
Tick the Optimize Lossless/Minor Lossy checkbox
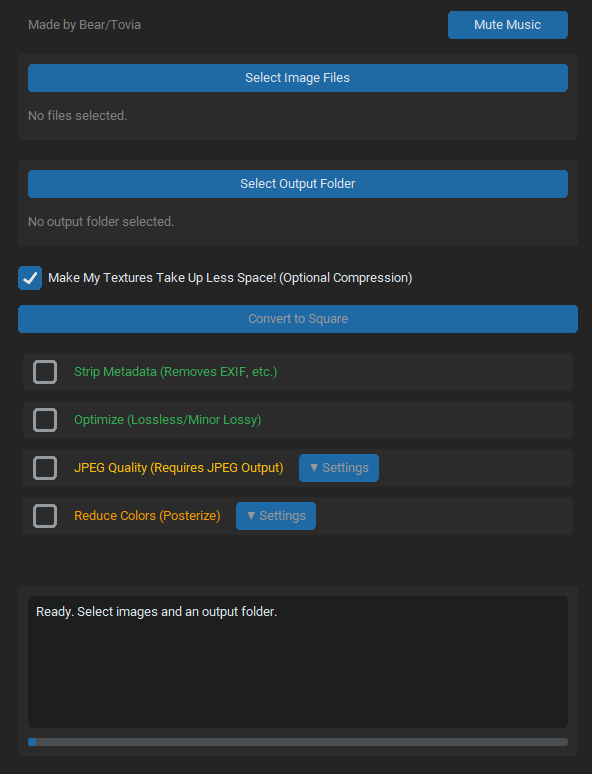click(x=45, y=420)
